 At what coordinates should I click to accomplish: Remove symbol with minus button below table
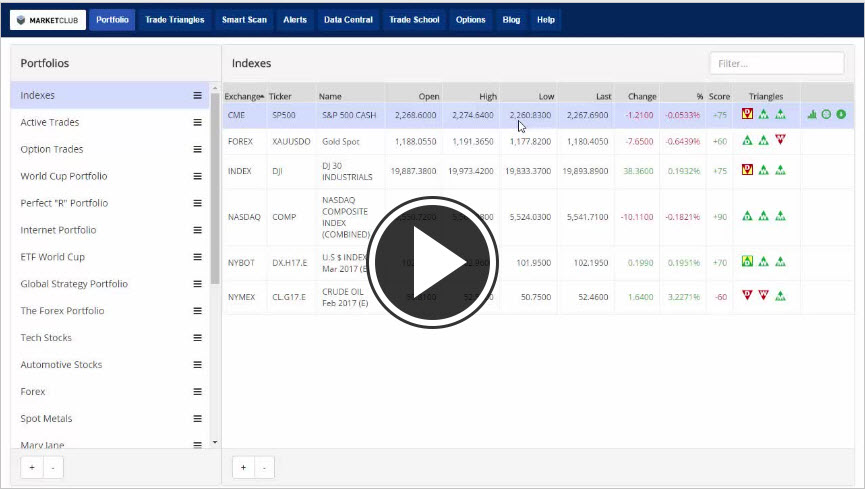264,467
